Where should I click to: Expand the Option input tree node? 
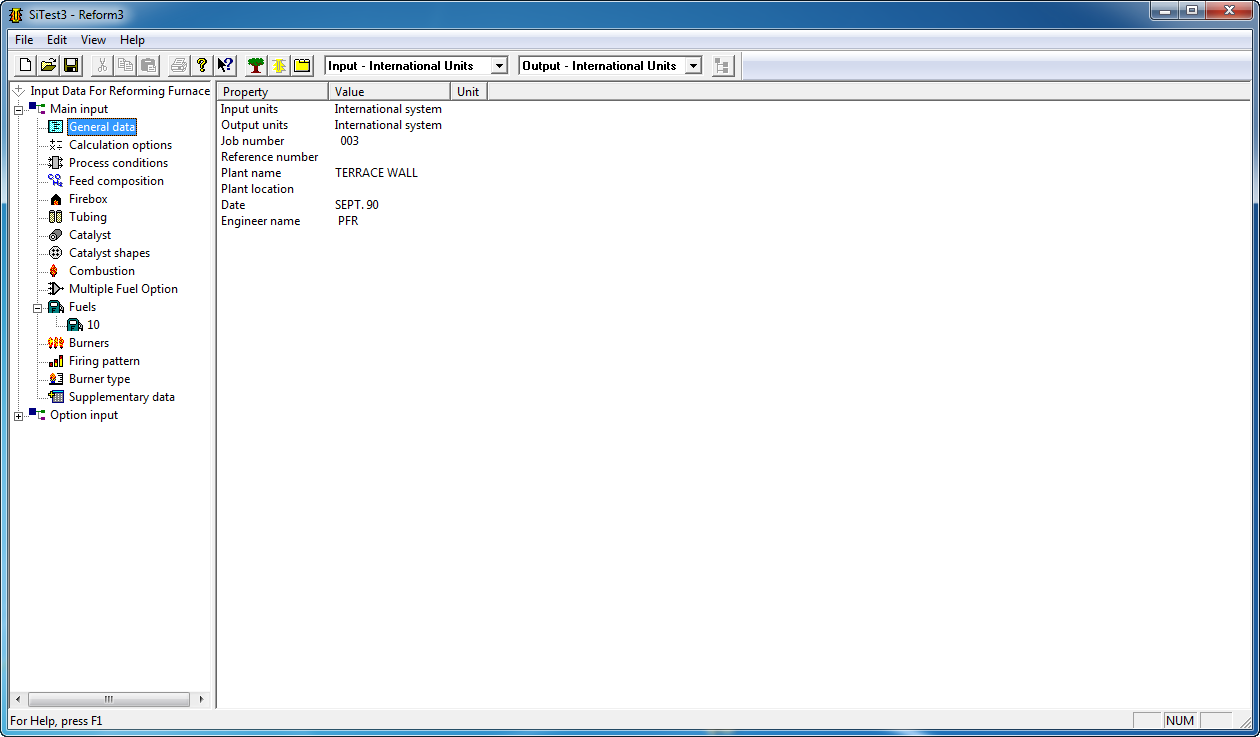tap(18, 415)
